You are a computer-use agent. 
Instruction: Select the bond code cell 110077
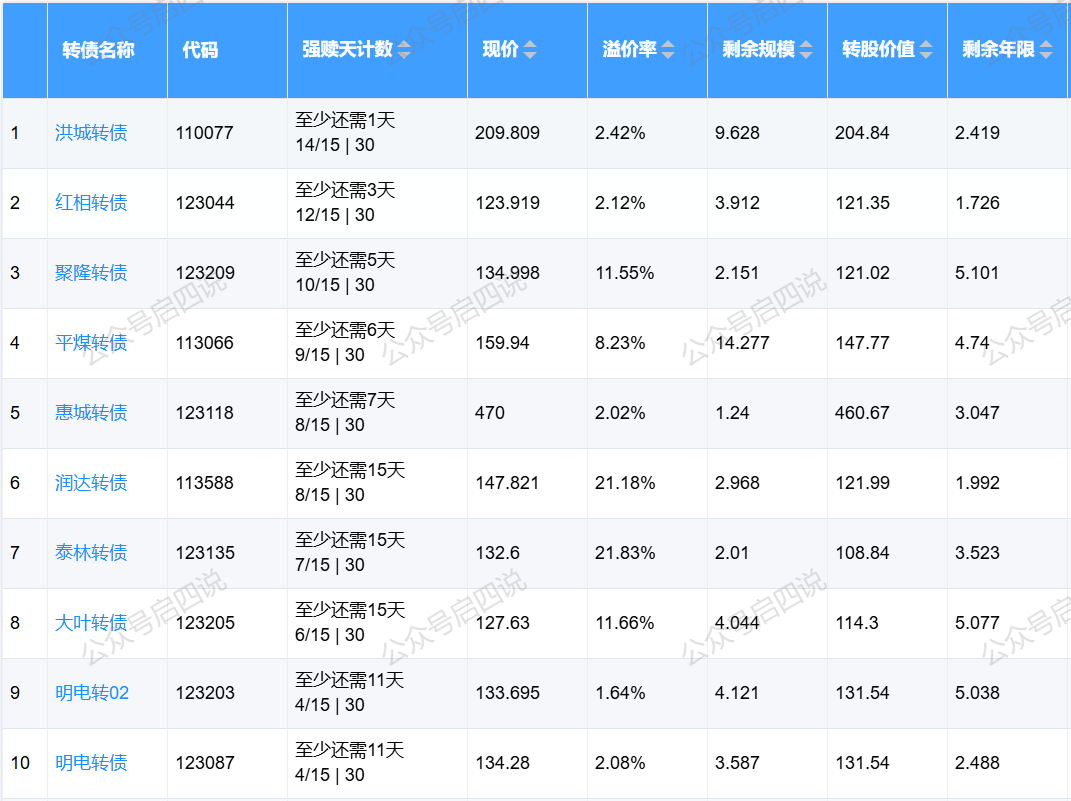point(205,133)
